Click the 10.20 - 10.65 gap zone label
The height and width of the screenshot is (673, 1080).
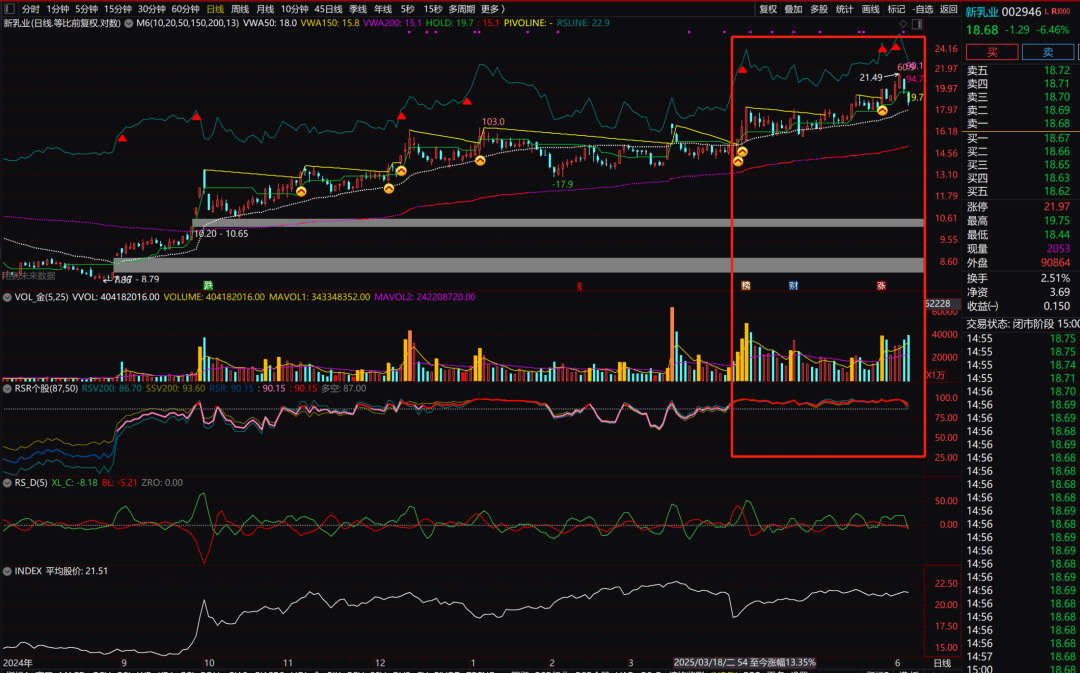[x=221, y=234]
